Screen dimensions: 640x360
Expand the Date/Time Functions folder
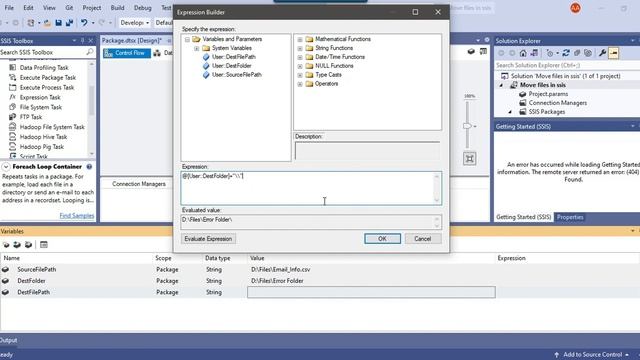300,57
